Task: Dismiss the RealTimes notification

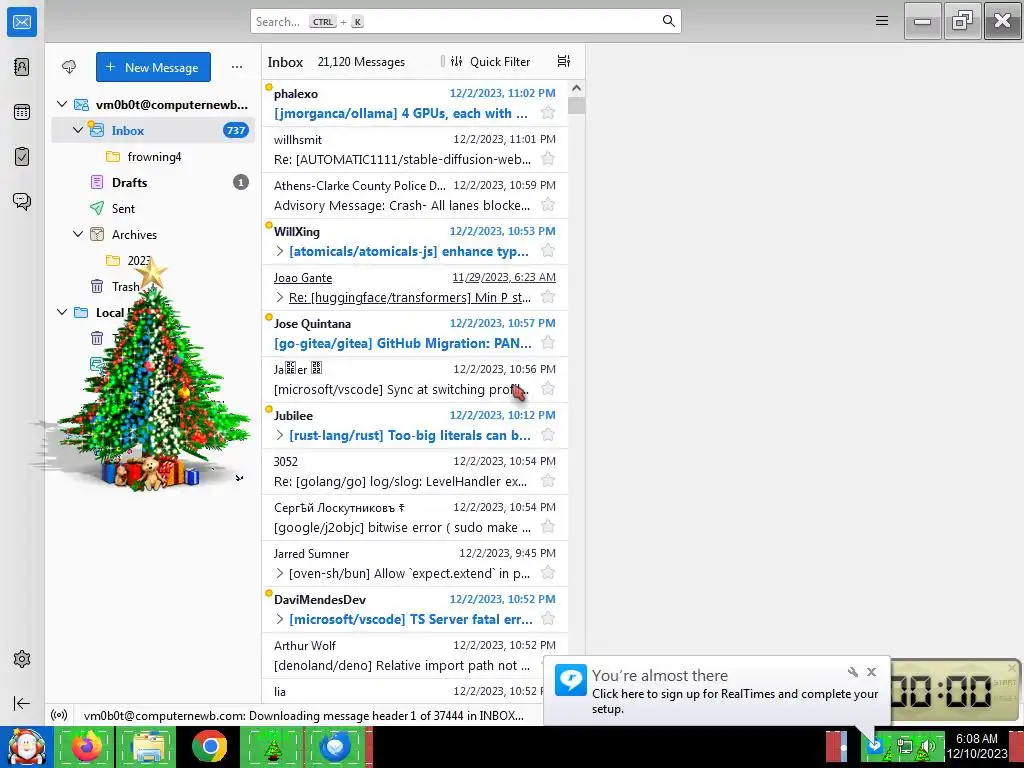Action: 871,672
